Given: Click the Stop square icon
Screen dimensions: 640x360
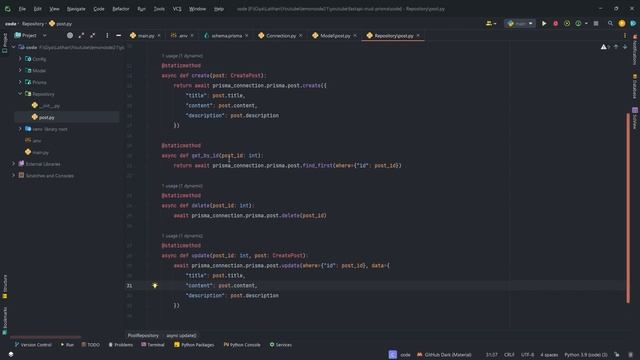Looking at the screenshot, I should click(596, 24).
